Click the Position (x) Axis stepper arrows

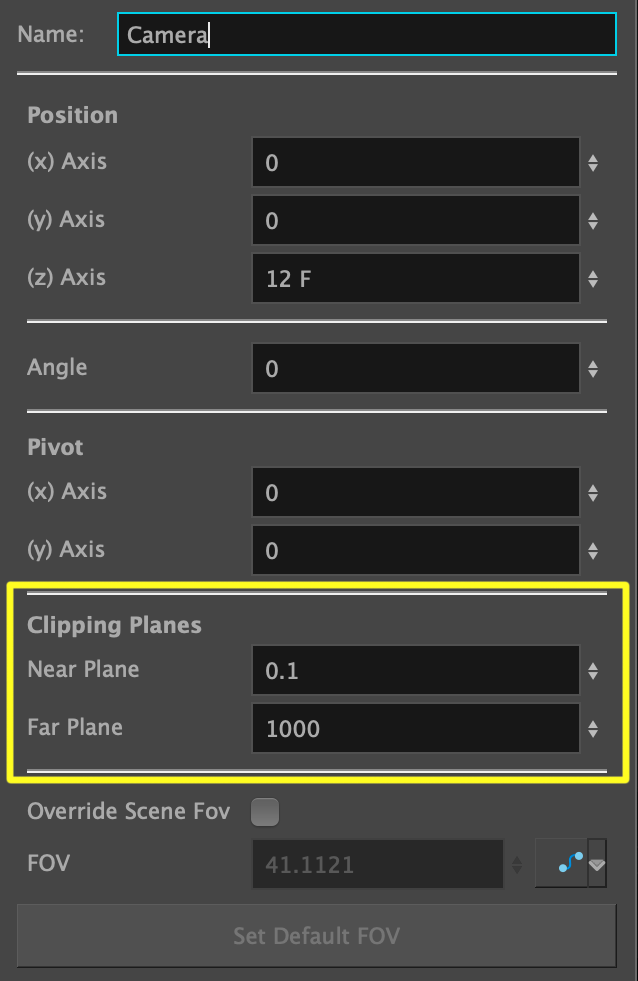(x=593, y=164)
